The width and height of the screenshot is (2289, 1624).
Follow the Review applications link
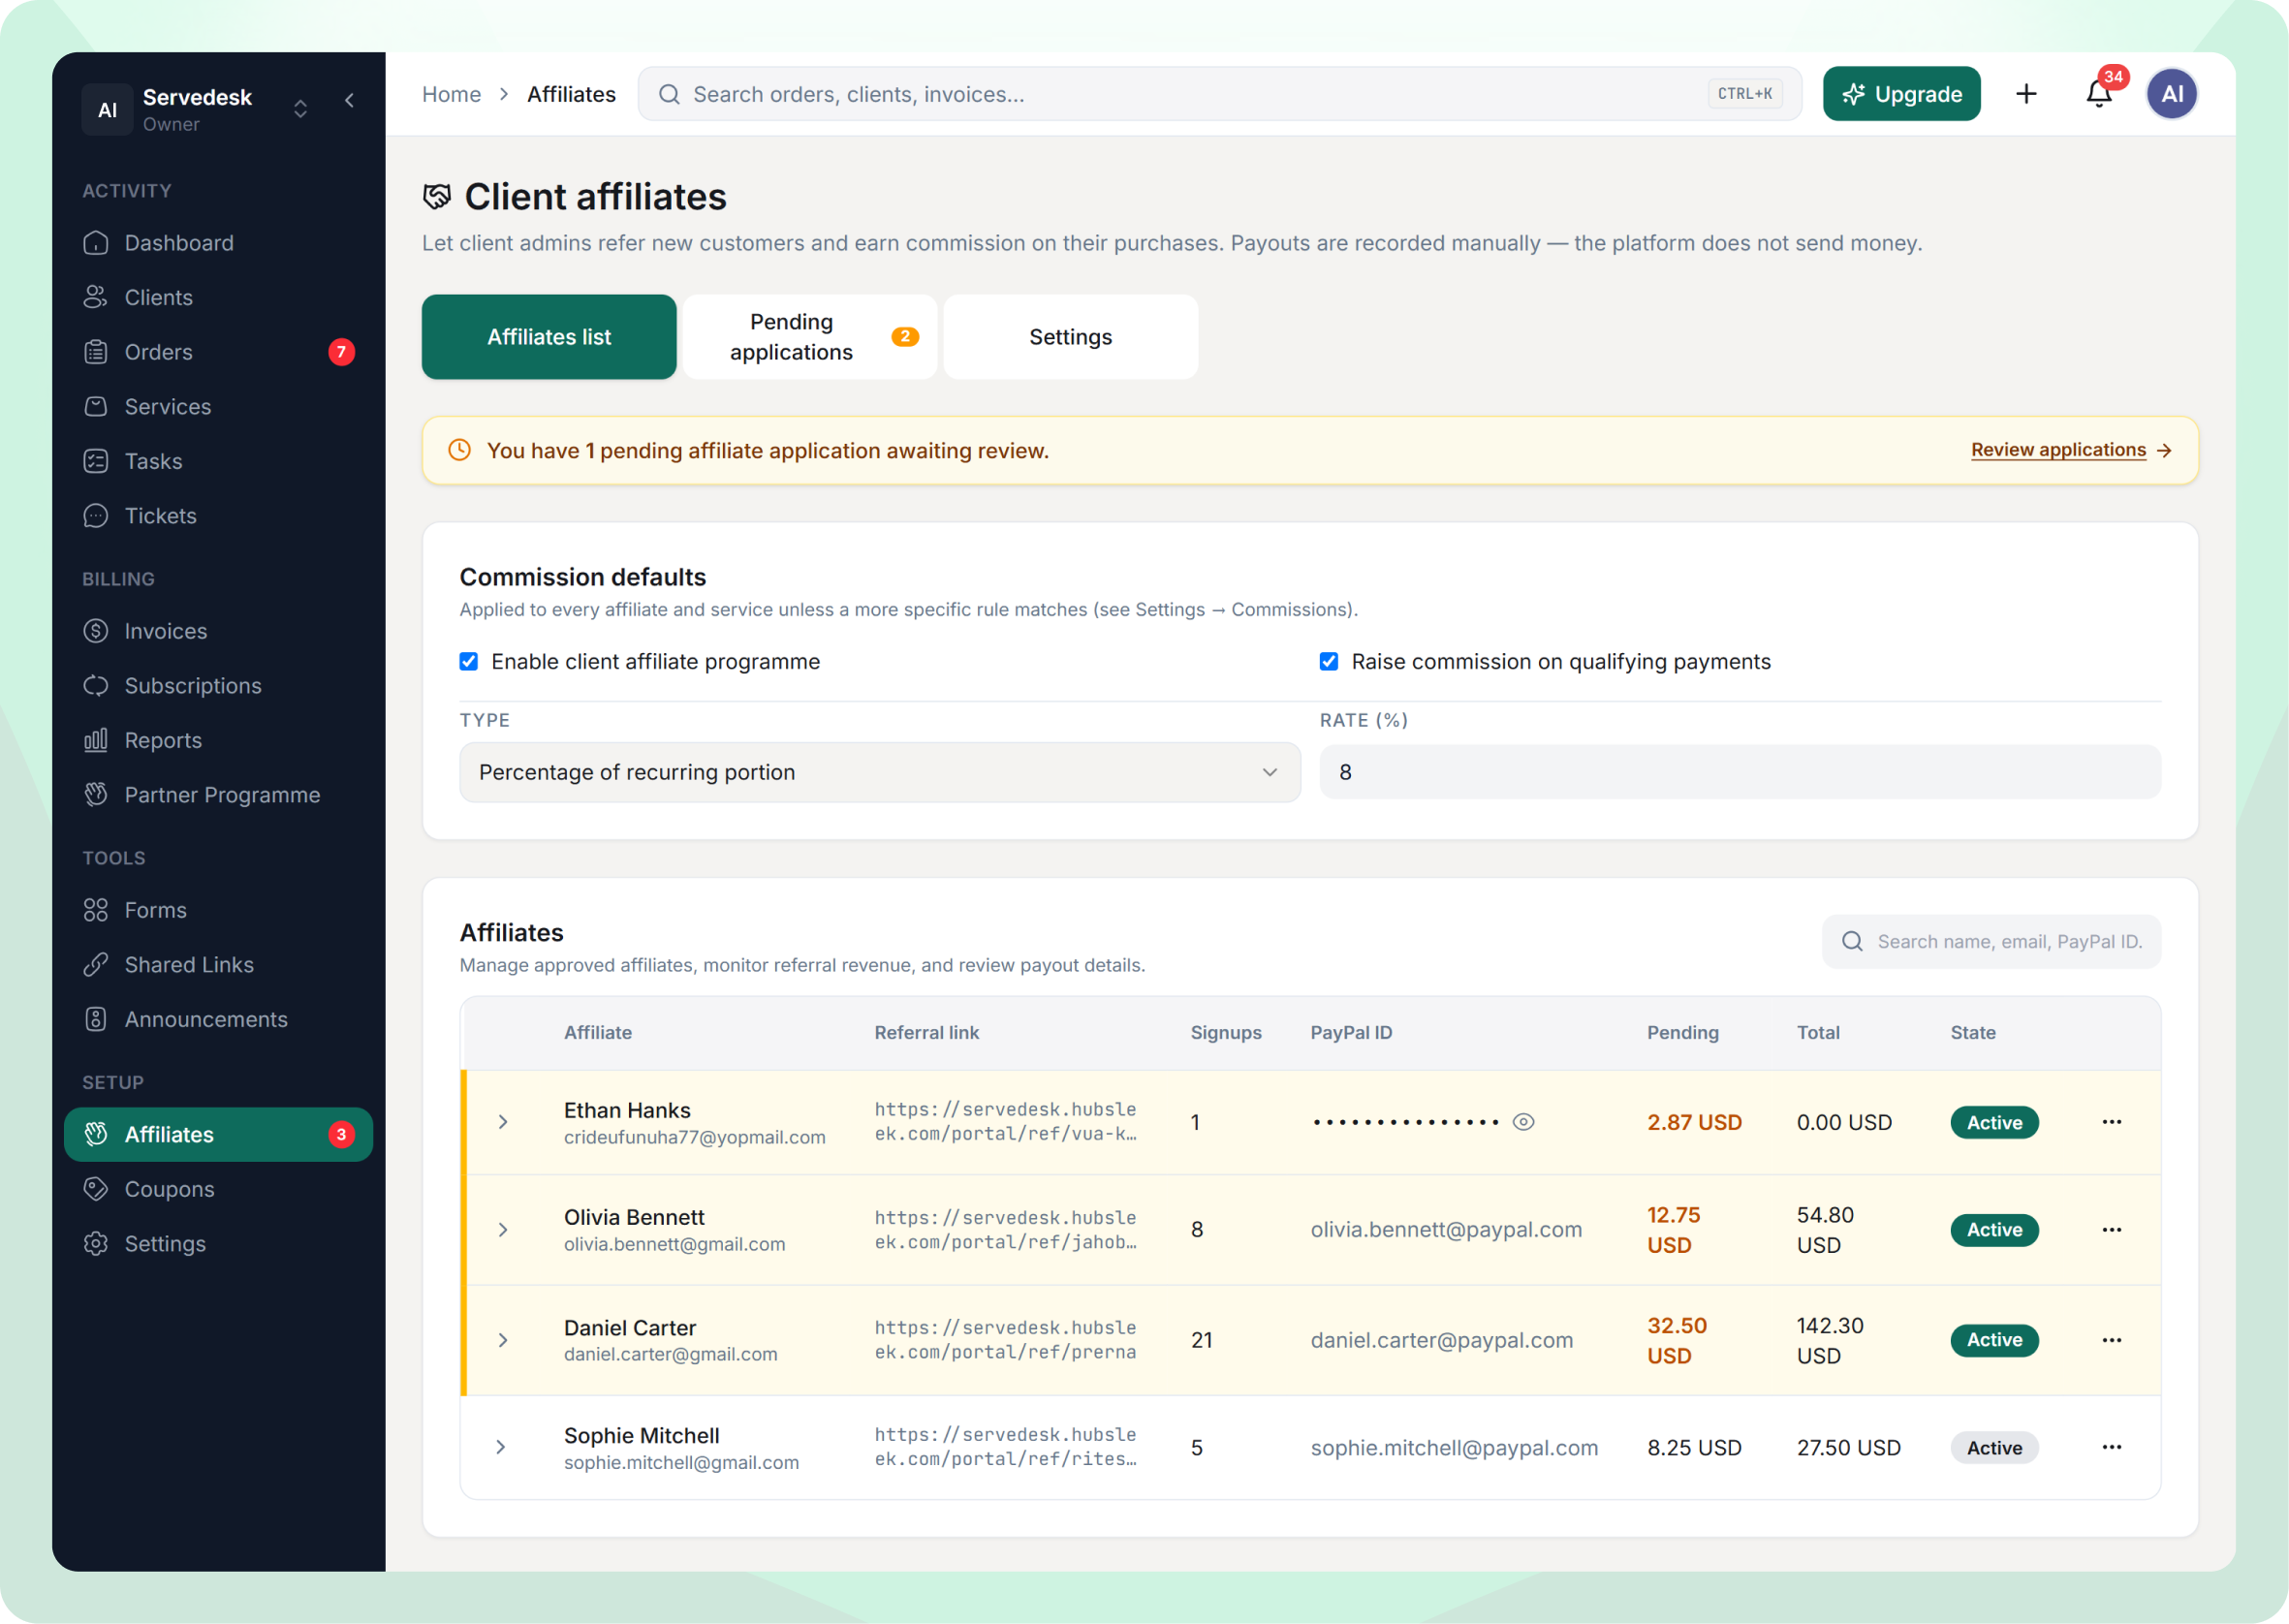click(x=2070, y=450)
